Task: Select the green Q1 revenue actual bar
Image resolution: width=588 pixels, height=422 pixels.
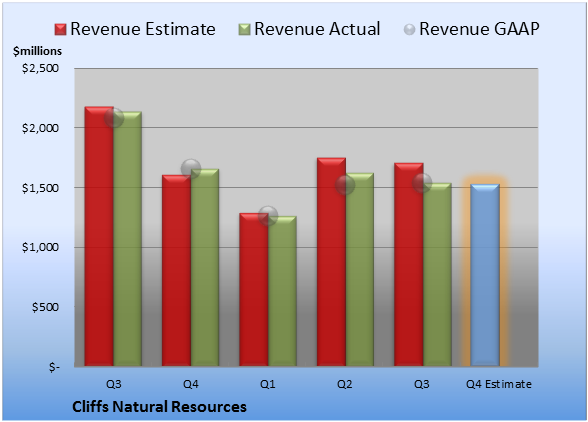Action: (x=282, y=291)
